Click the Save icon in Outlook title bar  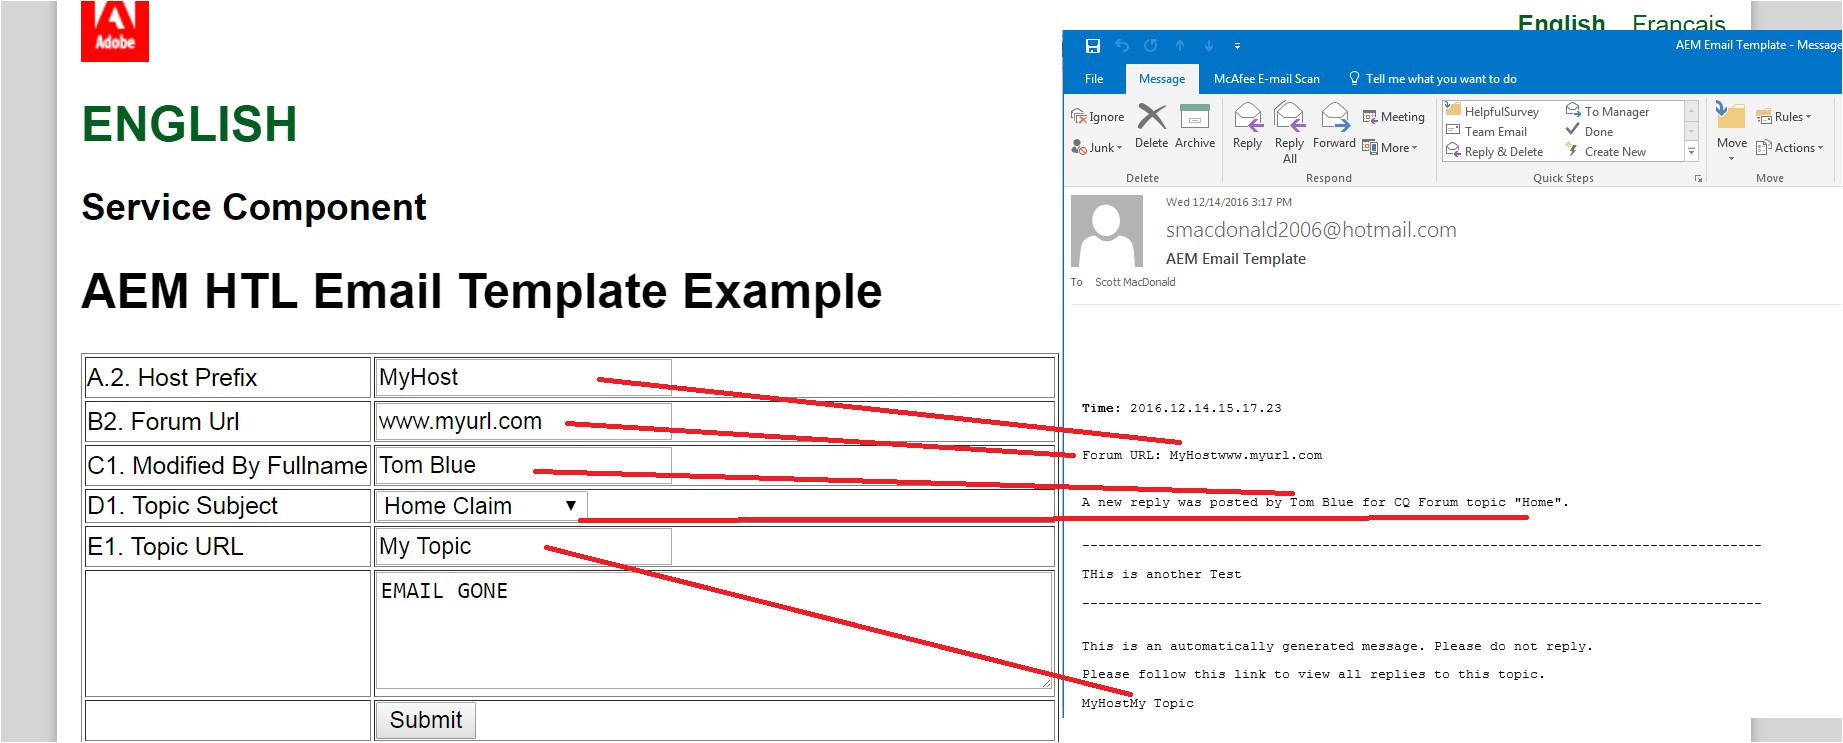click(x=1093, y=46)
